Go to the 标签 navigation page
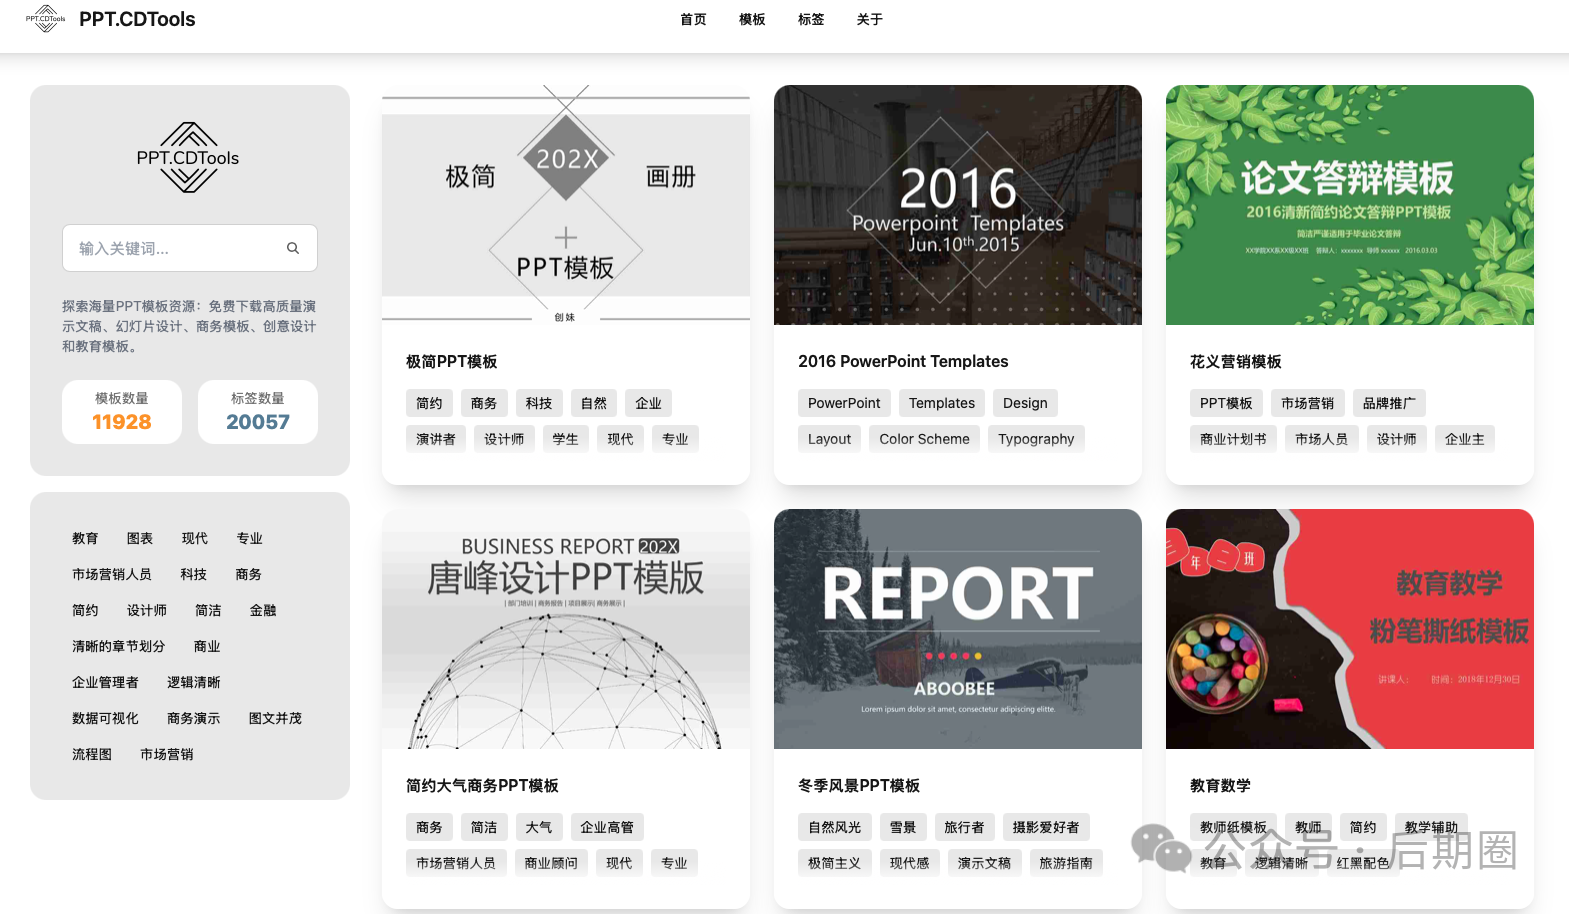1569x914 pixels. 811,19
